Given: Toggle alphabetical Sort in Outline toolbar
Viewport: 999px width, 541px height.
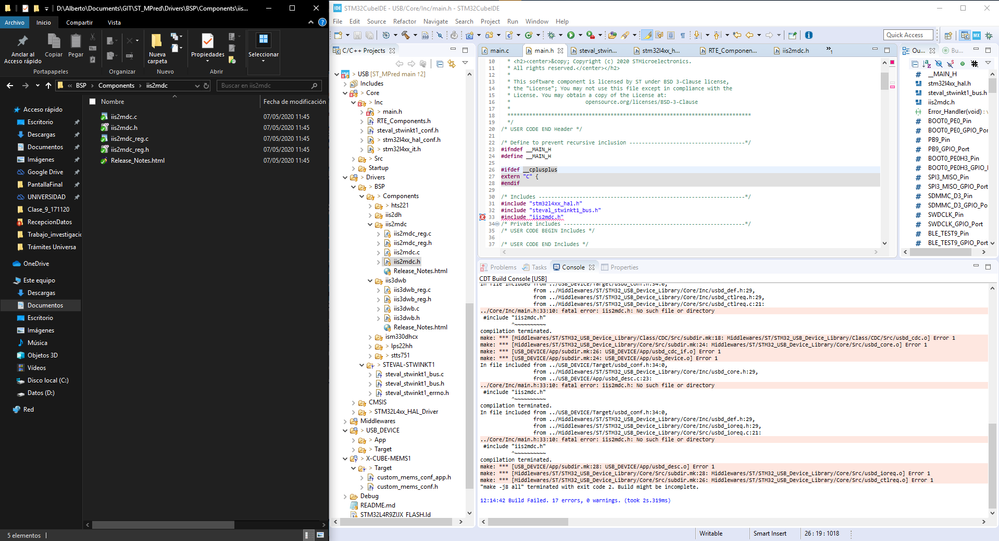Looking at the screenshot, I should pyautogui.click(x=927, y=63).
